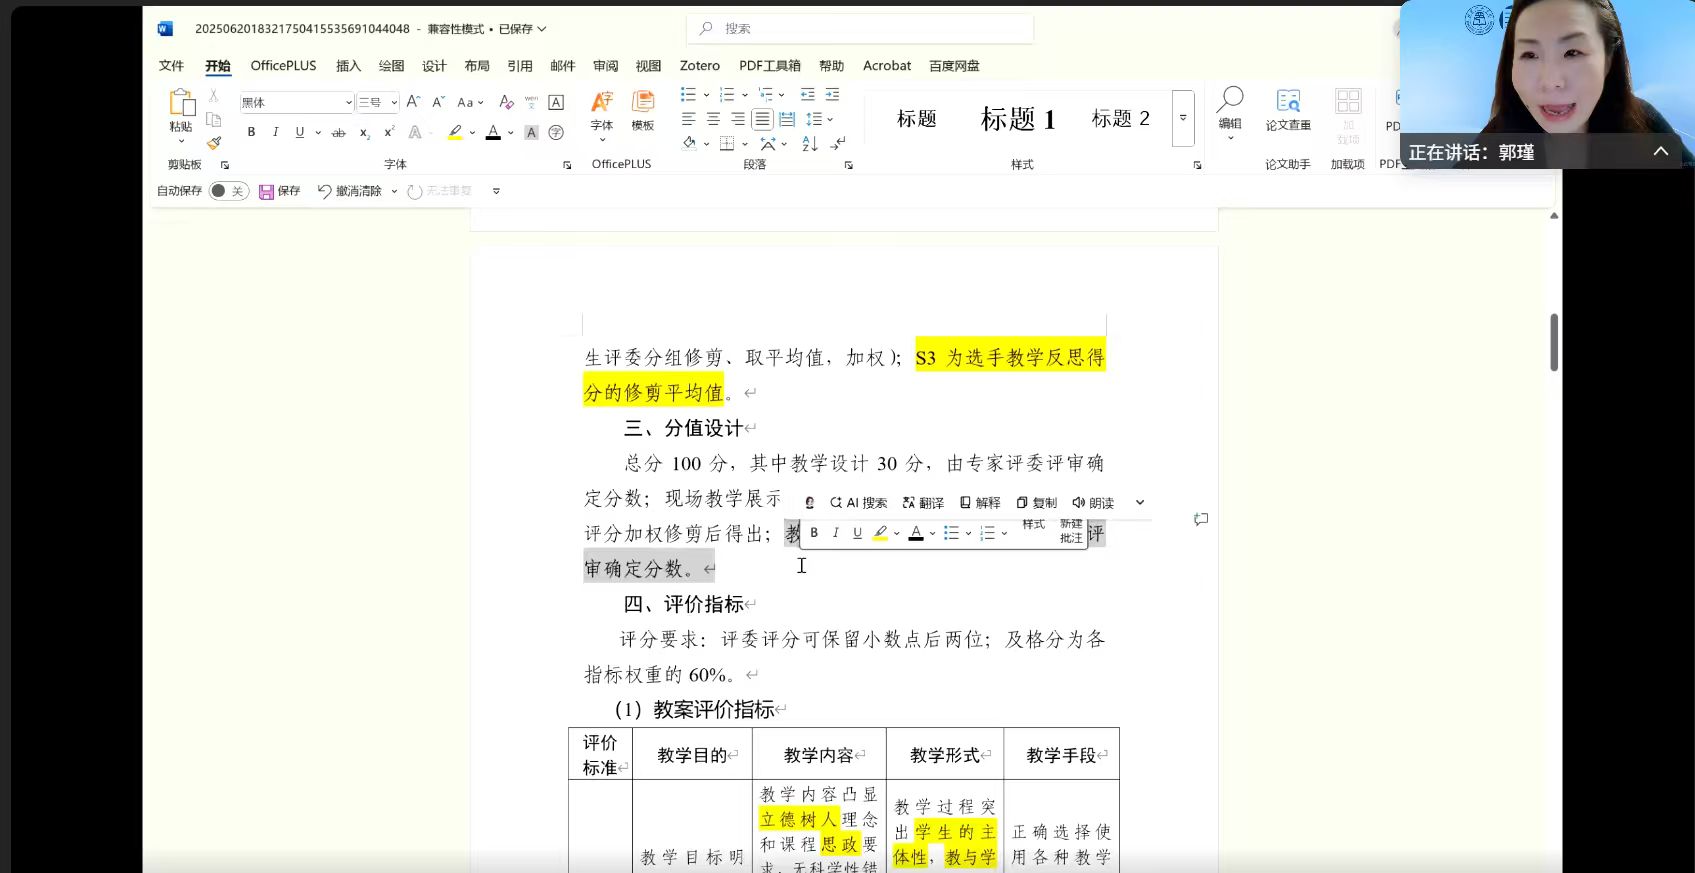1695x873 pixels.
Task: Open the 插入 (Insert) ribbon tab
Action: [x=348, y=66]
